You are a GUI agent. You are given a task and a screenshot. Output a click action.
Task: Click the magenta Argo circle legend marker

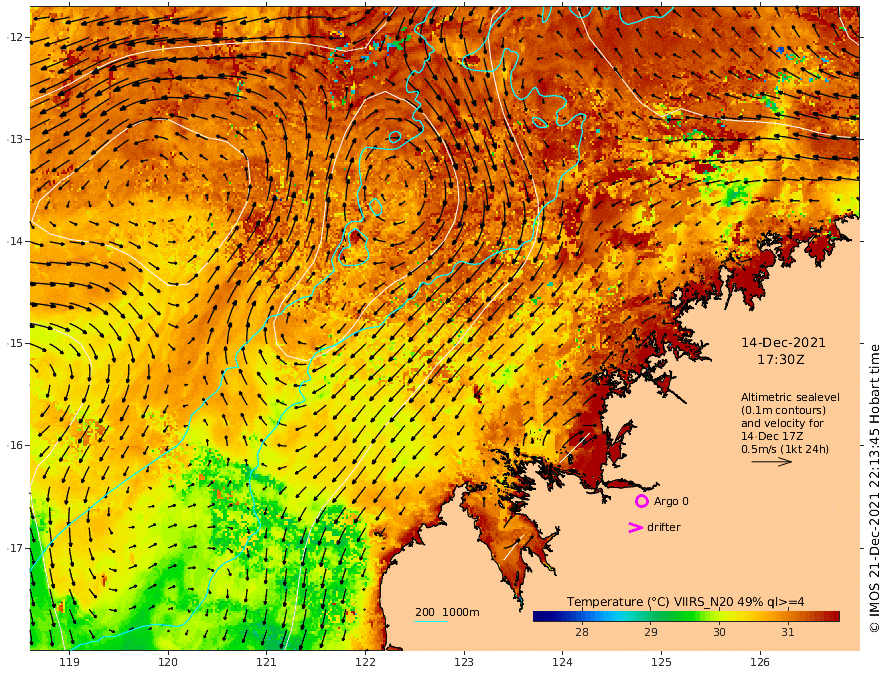click(x=641, y=501)
